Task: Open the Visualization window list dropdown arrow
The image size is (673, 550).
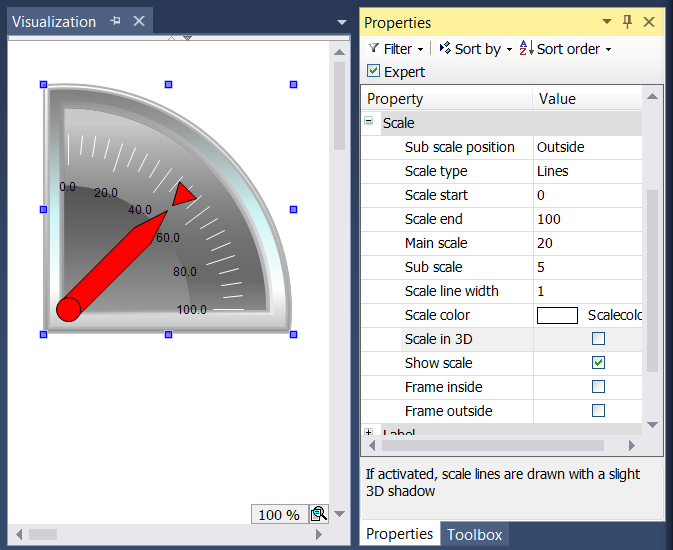Action: click(x=342, y=22)
